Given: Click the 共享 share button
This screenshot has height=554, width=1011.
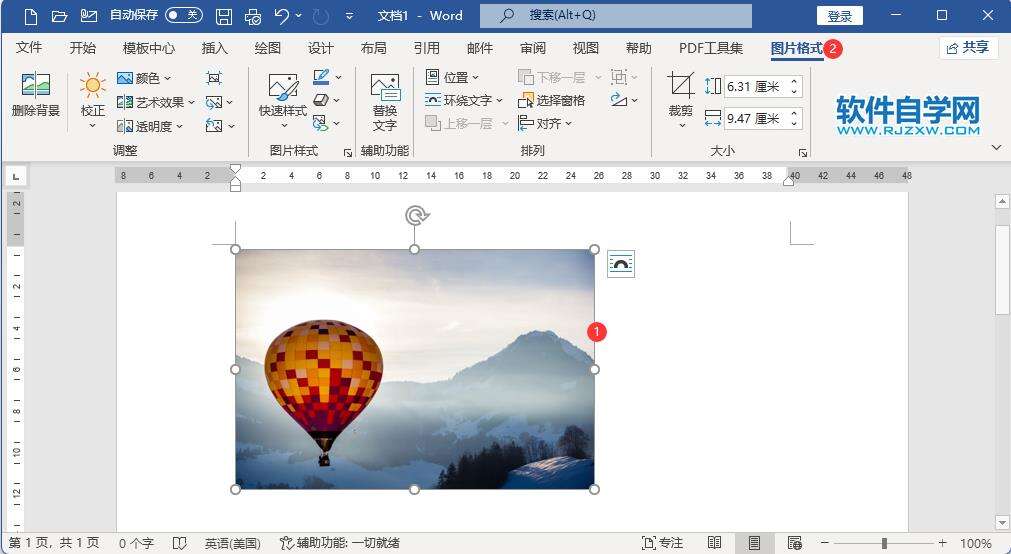Looking at the screenshot, I should point(968,48).
